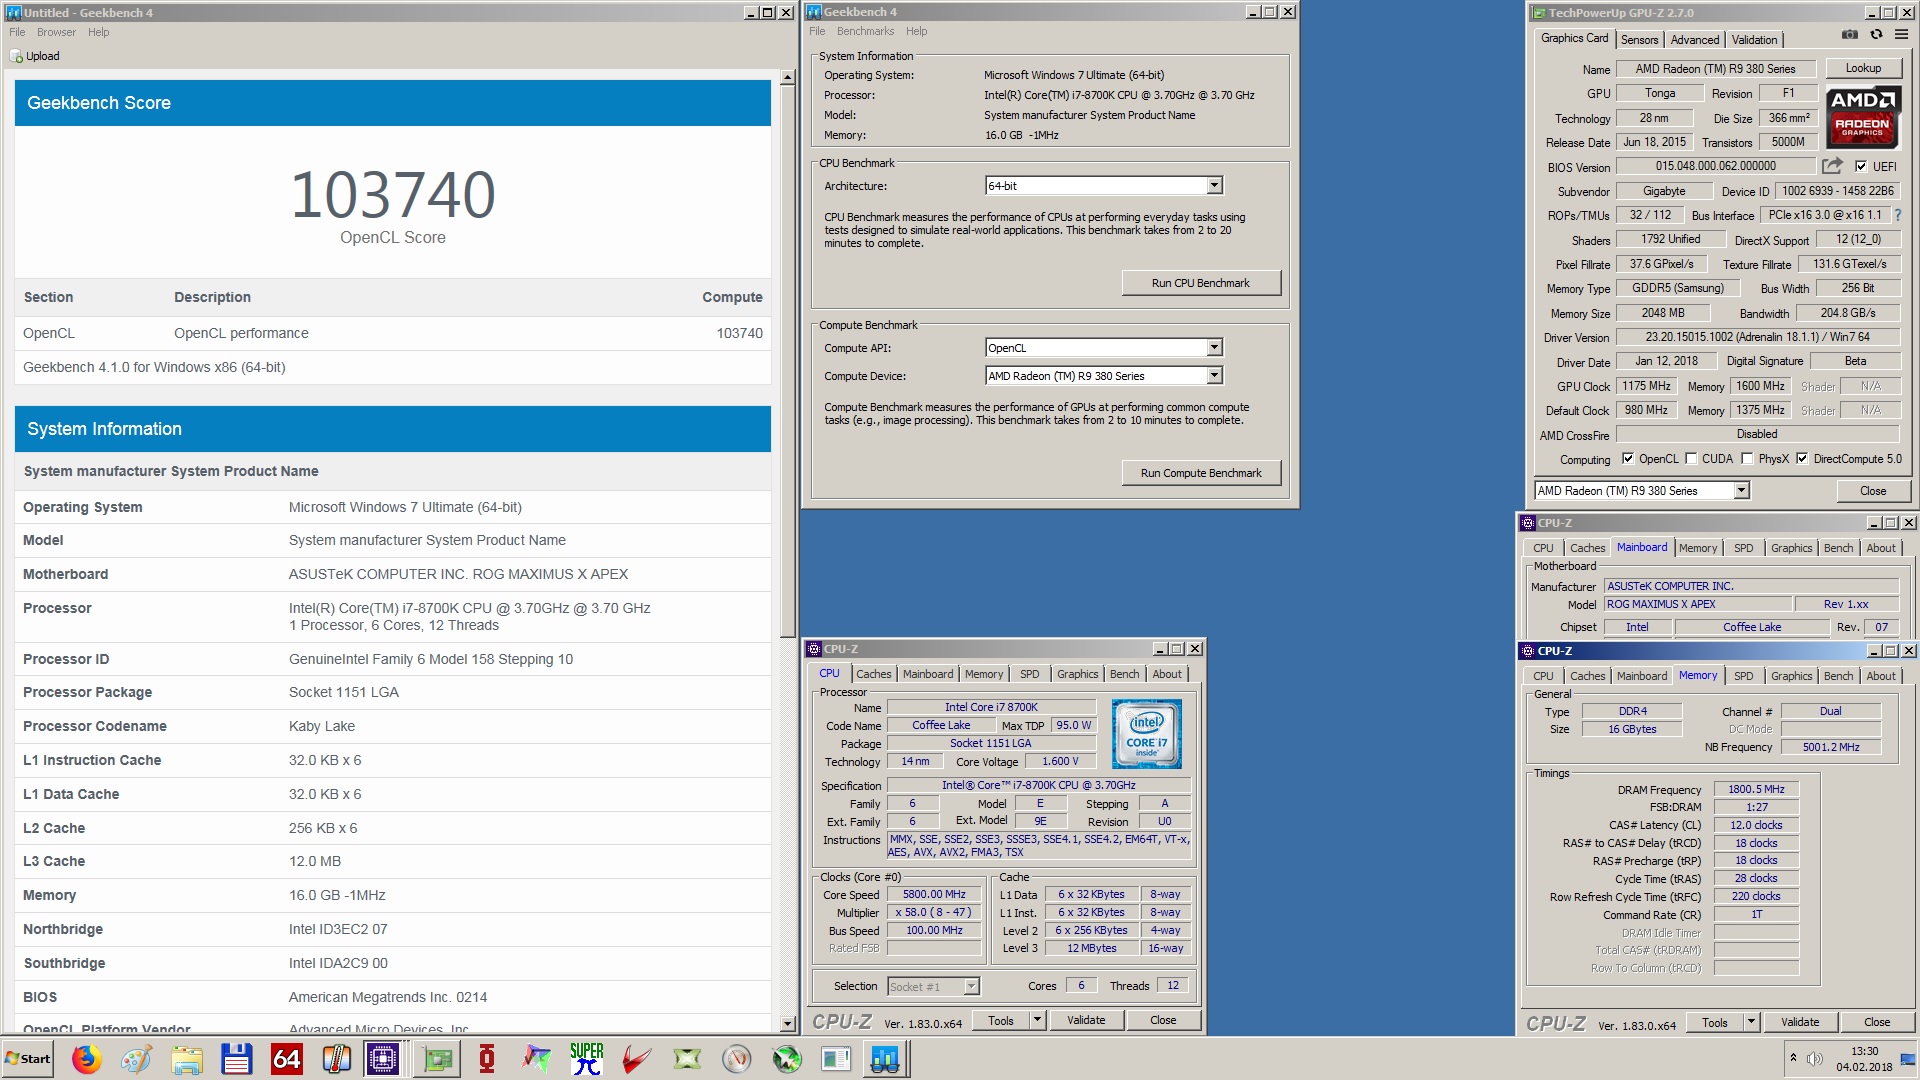Click Show Desktop button at taskbar end
1920x1080 pixels.
(x=1908, y=1058)
